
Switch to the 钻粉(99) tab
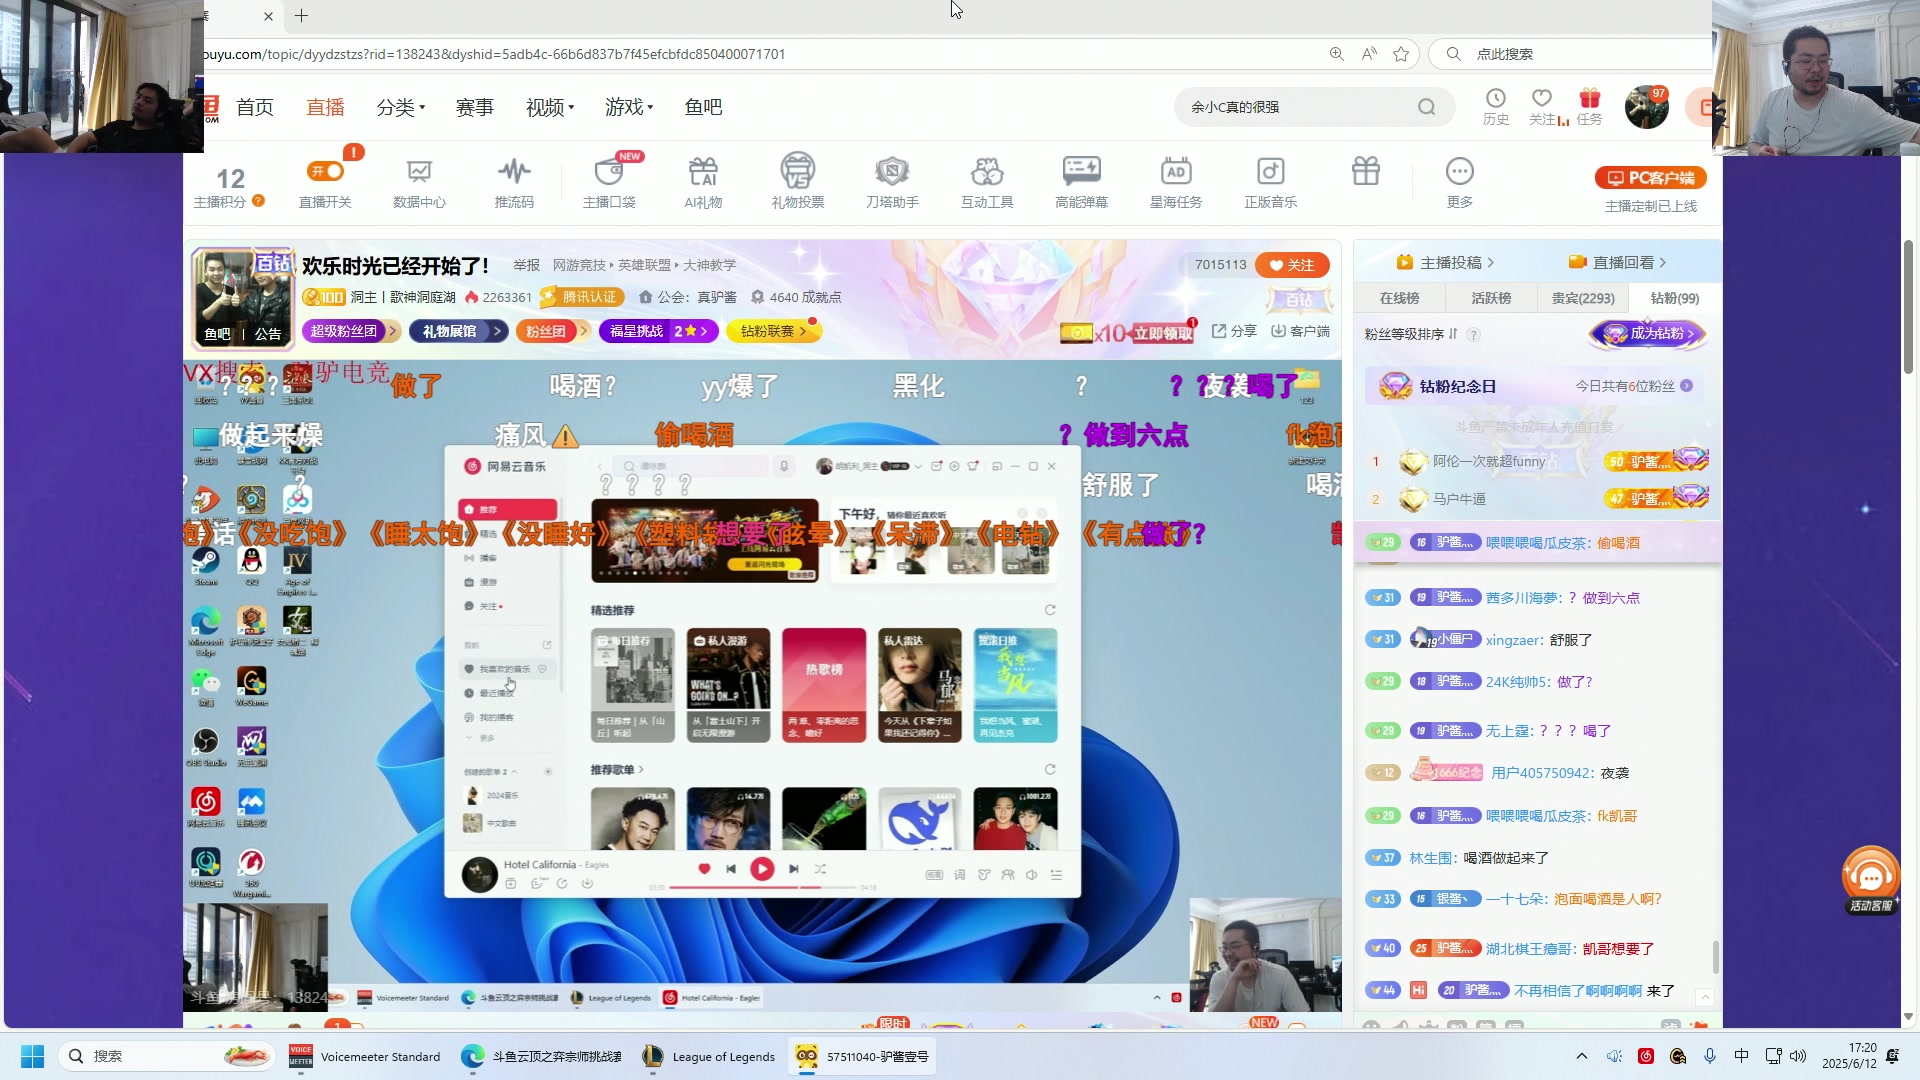[x=1675, y=298]
